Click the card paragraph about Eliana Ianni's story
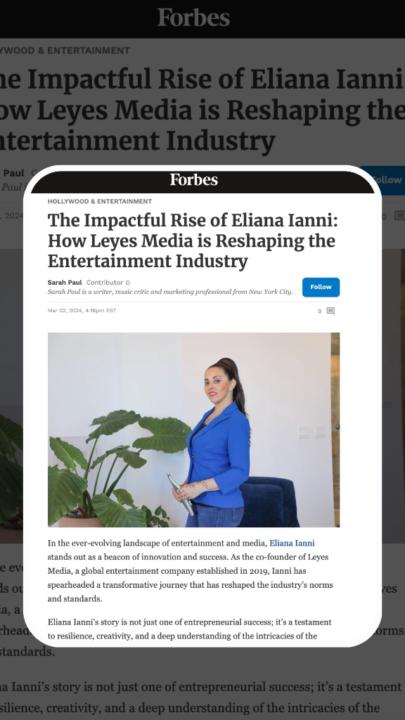The image size is (405, 720). click(190, 629)
